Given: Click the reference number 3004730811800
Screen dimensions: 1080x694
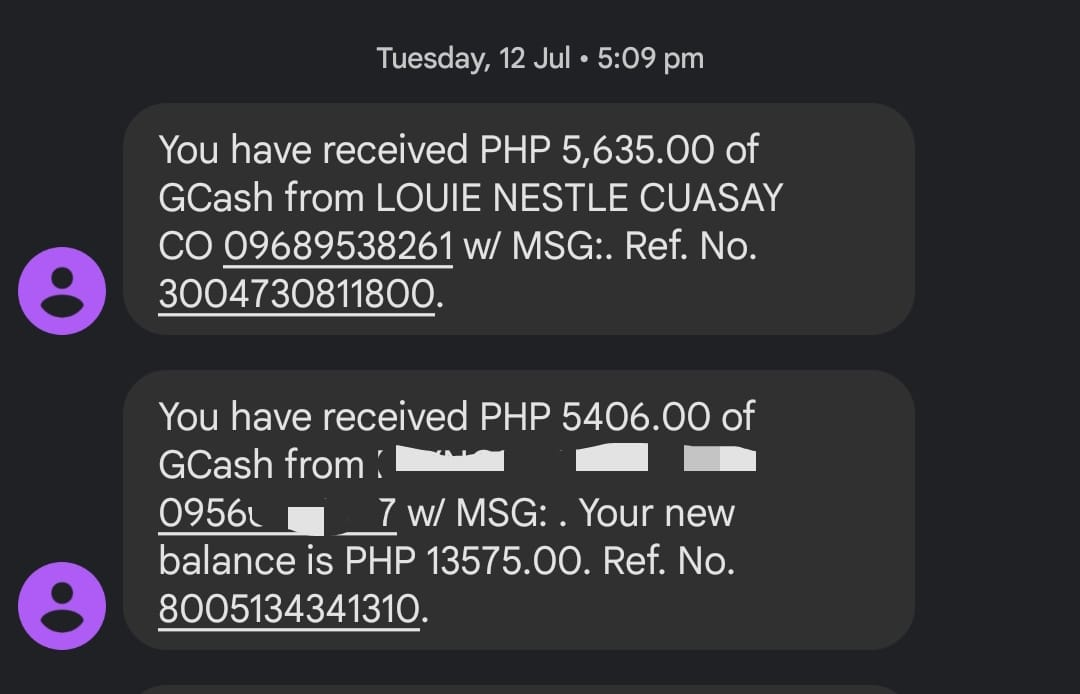Looking at the screenshot, I should coord(296,294).
